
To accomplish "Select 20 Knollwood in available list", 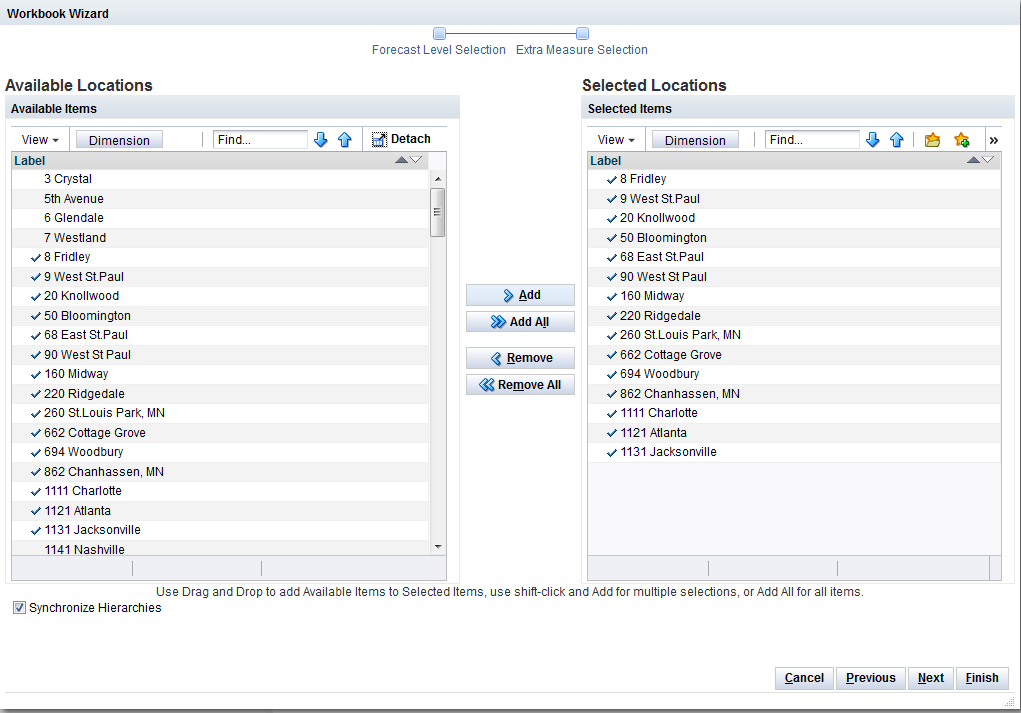I will [x=220, y=296].
